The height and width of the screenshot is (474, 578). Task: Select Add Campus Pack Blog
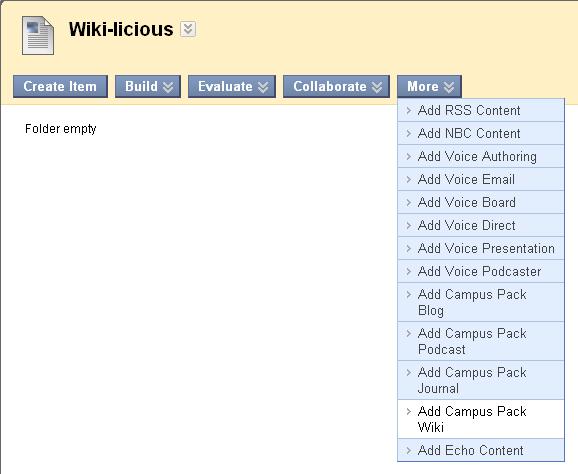tap(481, 302)
